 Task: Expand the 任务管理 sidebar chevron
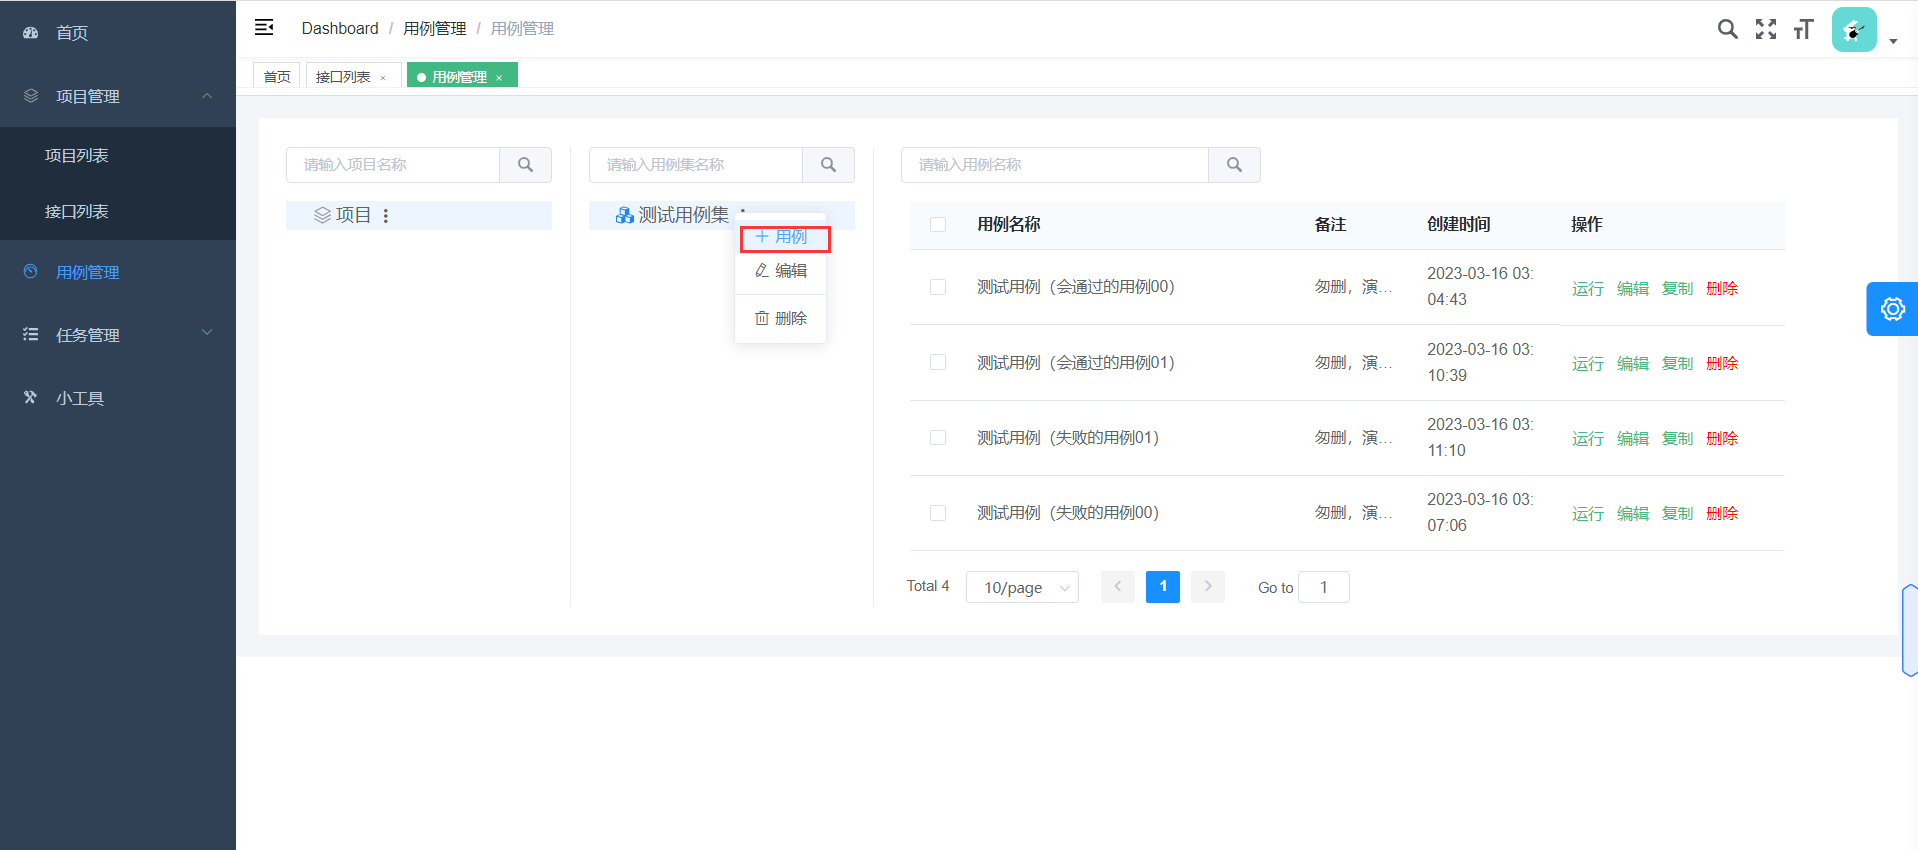click(x=207, y=333)
